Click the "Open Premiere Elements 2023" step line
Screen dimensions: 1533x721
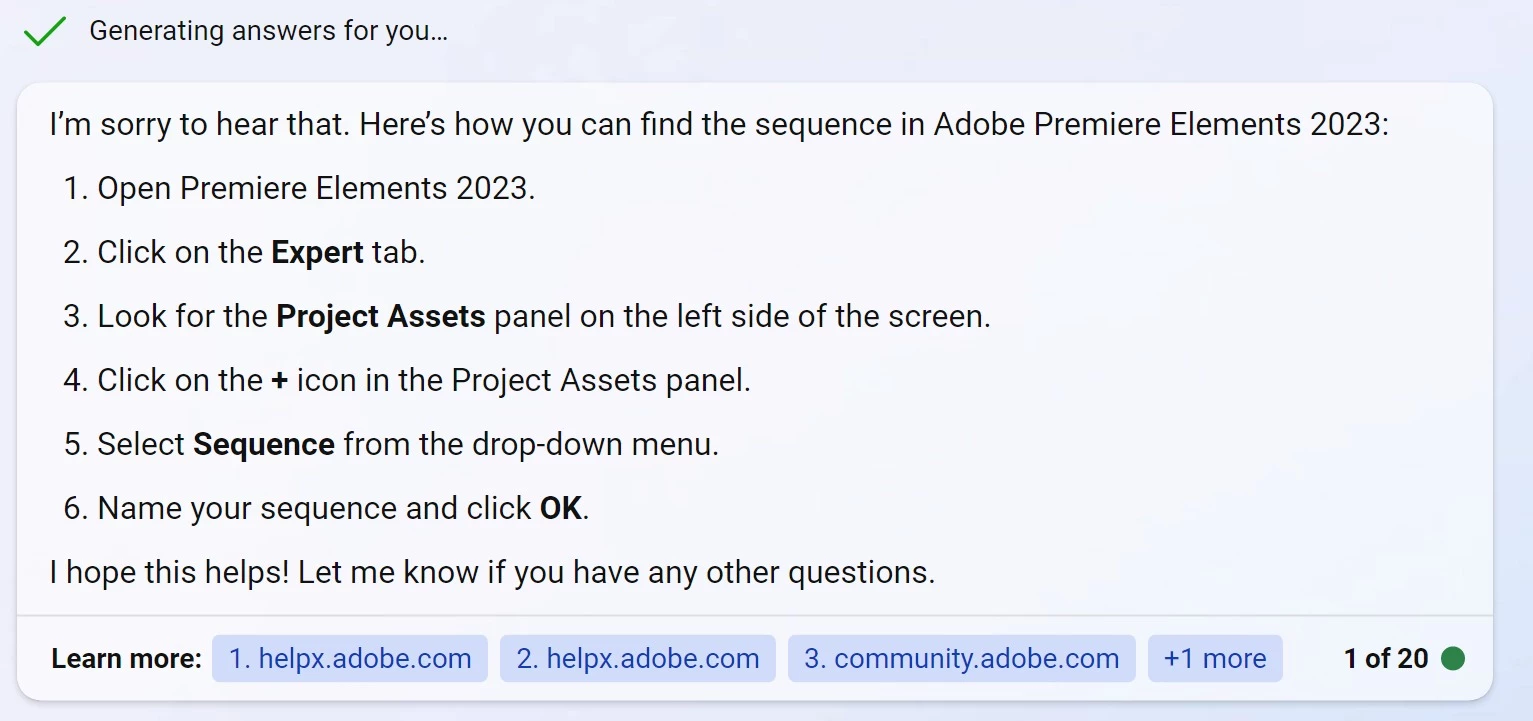316,188
